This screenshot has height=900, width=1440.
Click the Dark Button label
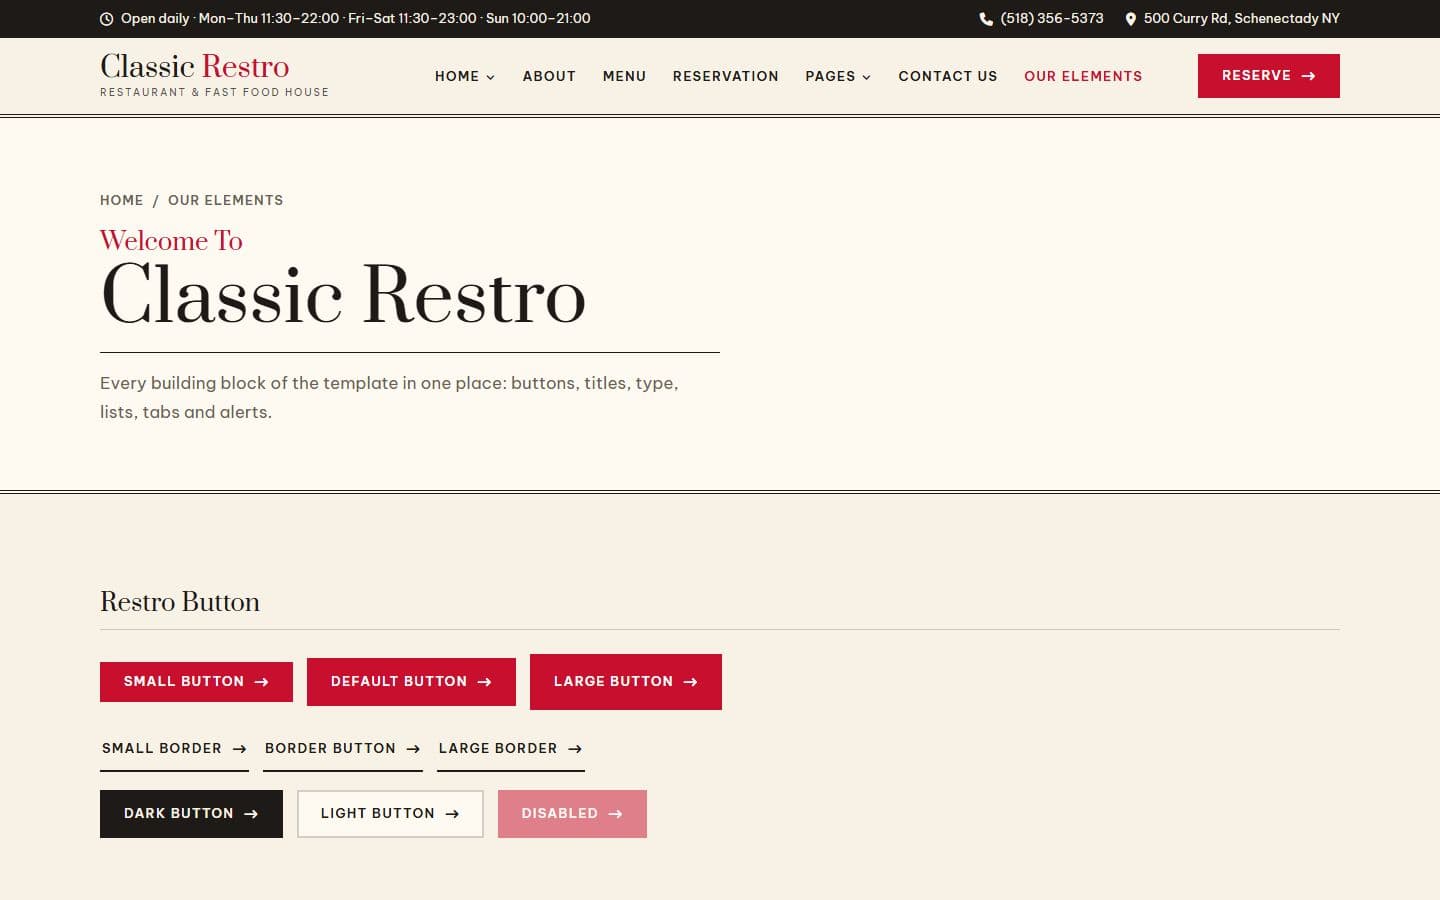coord(179,813)
